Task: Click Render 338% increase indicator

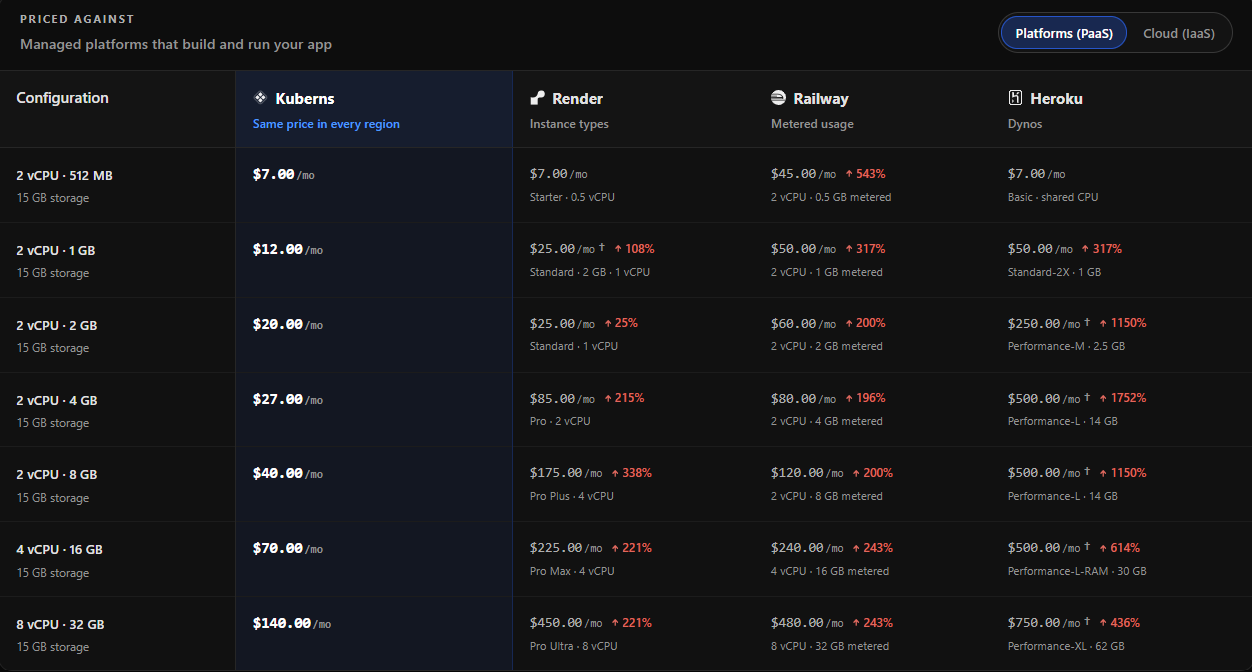Action: (x=631, y=473)
